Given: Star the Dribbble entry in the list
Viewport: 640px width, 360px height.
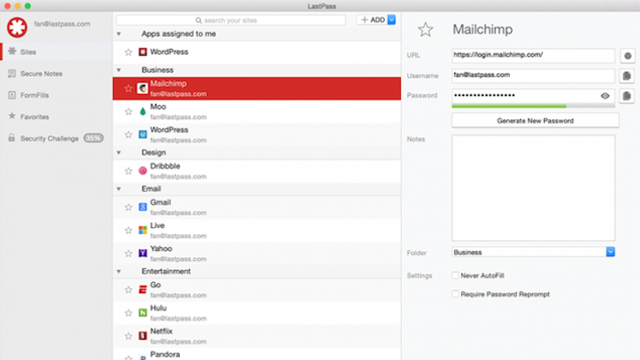Looking at the screenshot, I should click(129, 171).
